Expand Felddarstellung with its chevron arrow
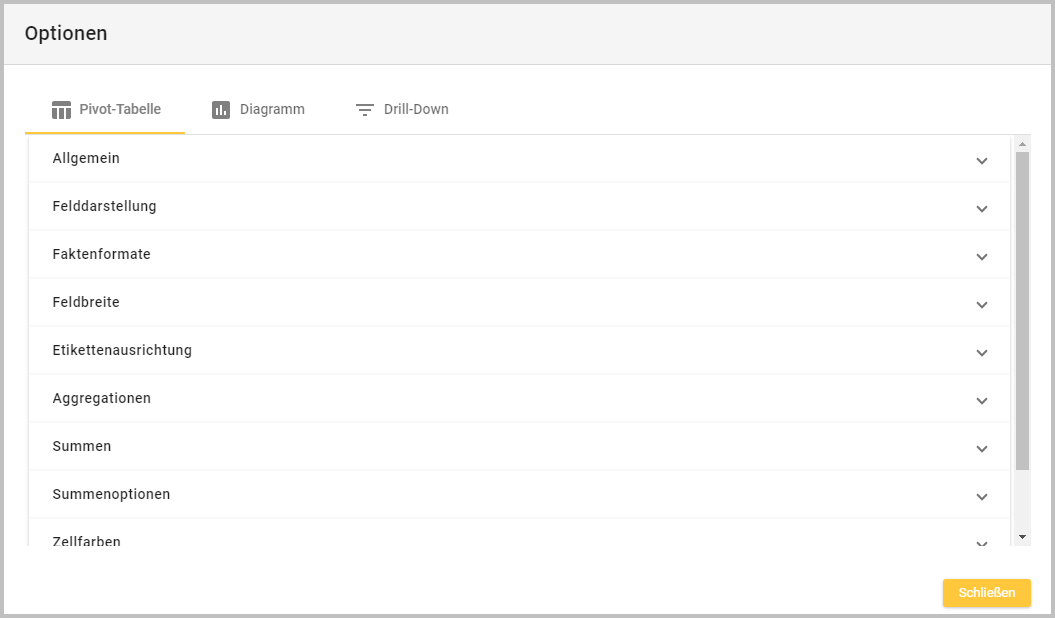Screen dimensions: 1055x618 [x=981, y=208]
